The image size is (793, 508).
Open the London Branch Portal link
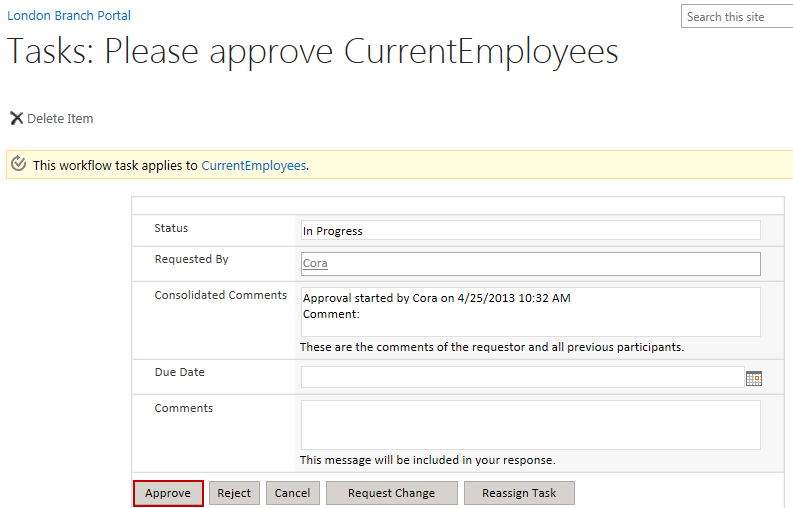[x=69, y=16]
